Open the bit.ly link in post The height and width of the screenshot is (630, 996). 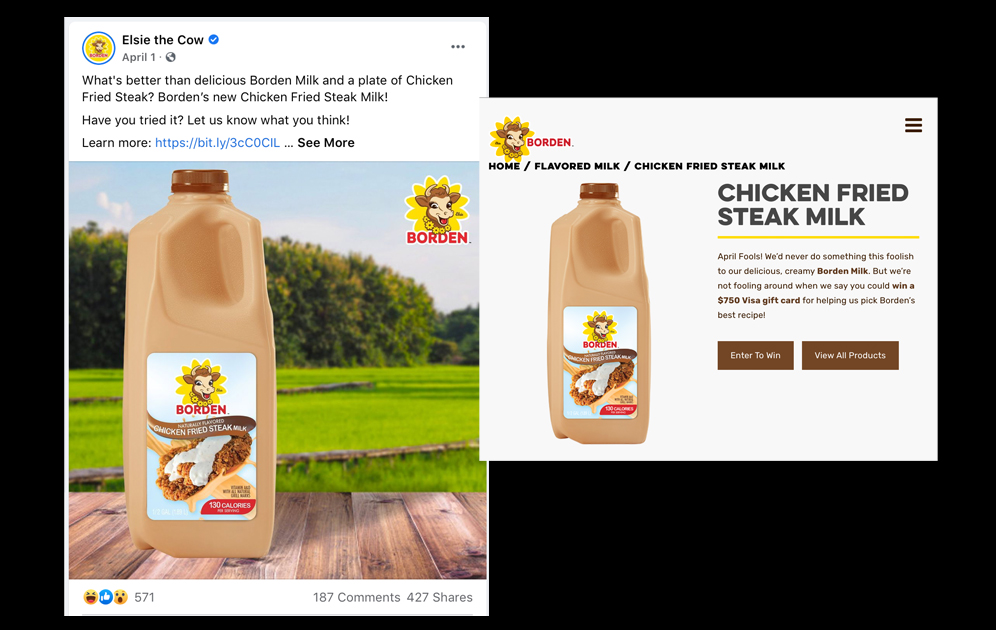point(217,143)
